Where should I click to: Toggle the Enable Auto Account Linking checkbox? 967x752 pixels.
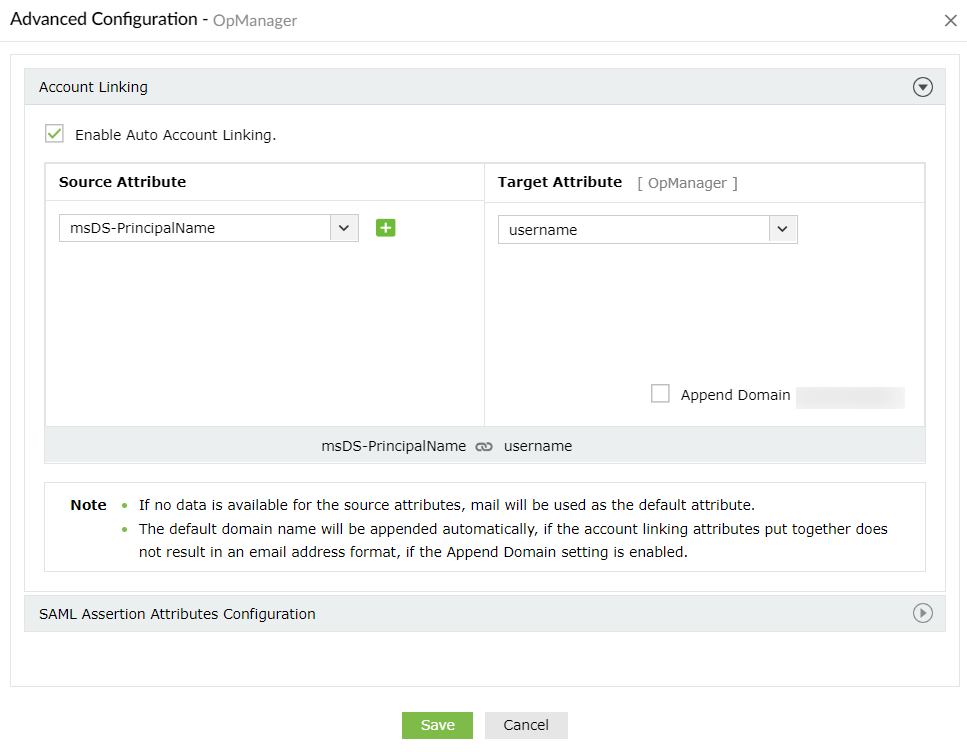(x=55, y=134)
